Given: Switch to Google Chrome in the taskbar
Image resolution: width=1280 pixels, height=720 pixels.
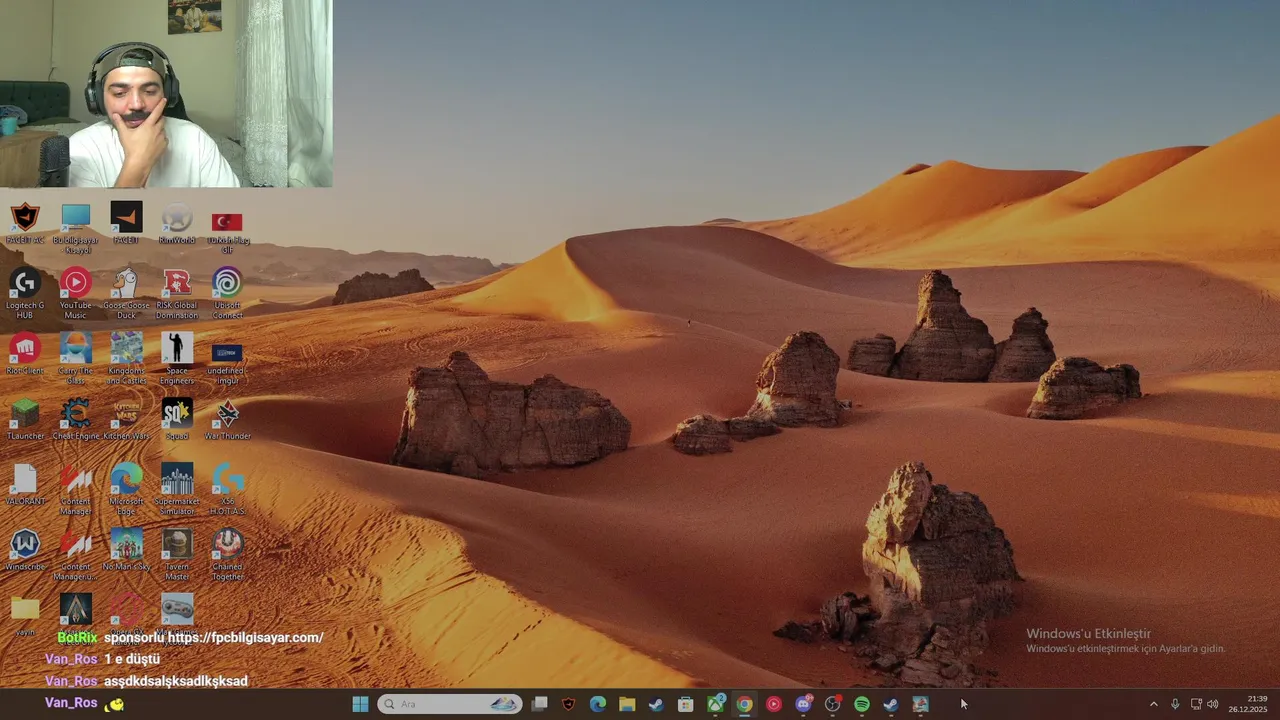Looking at the screenshot, I should point(745,704).
